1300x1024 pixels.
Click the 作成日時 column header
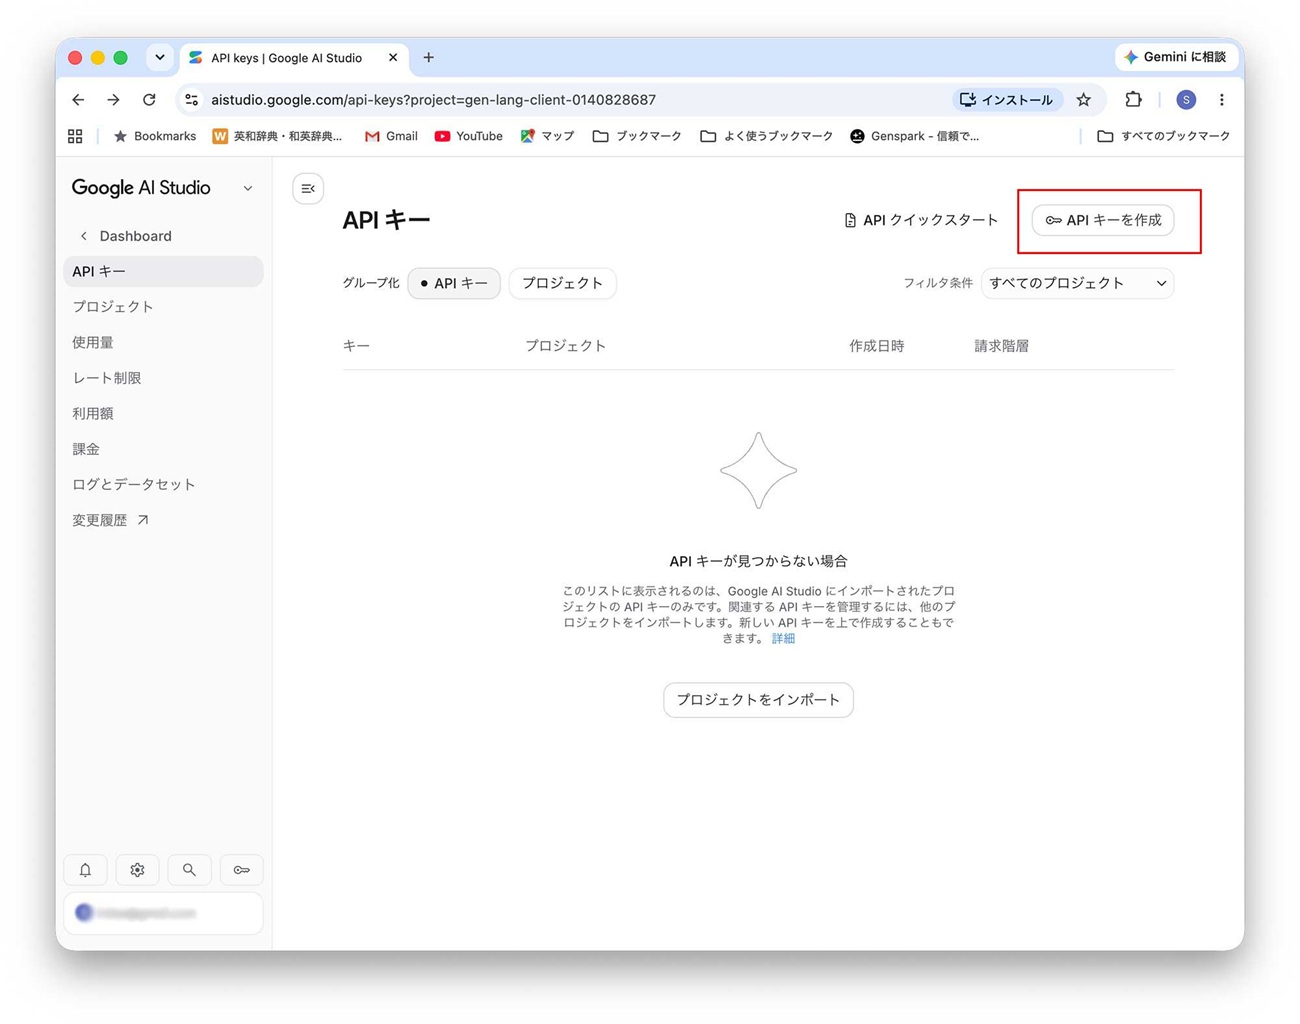[x=877, y=346]
